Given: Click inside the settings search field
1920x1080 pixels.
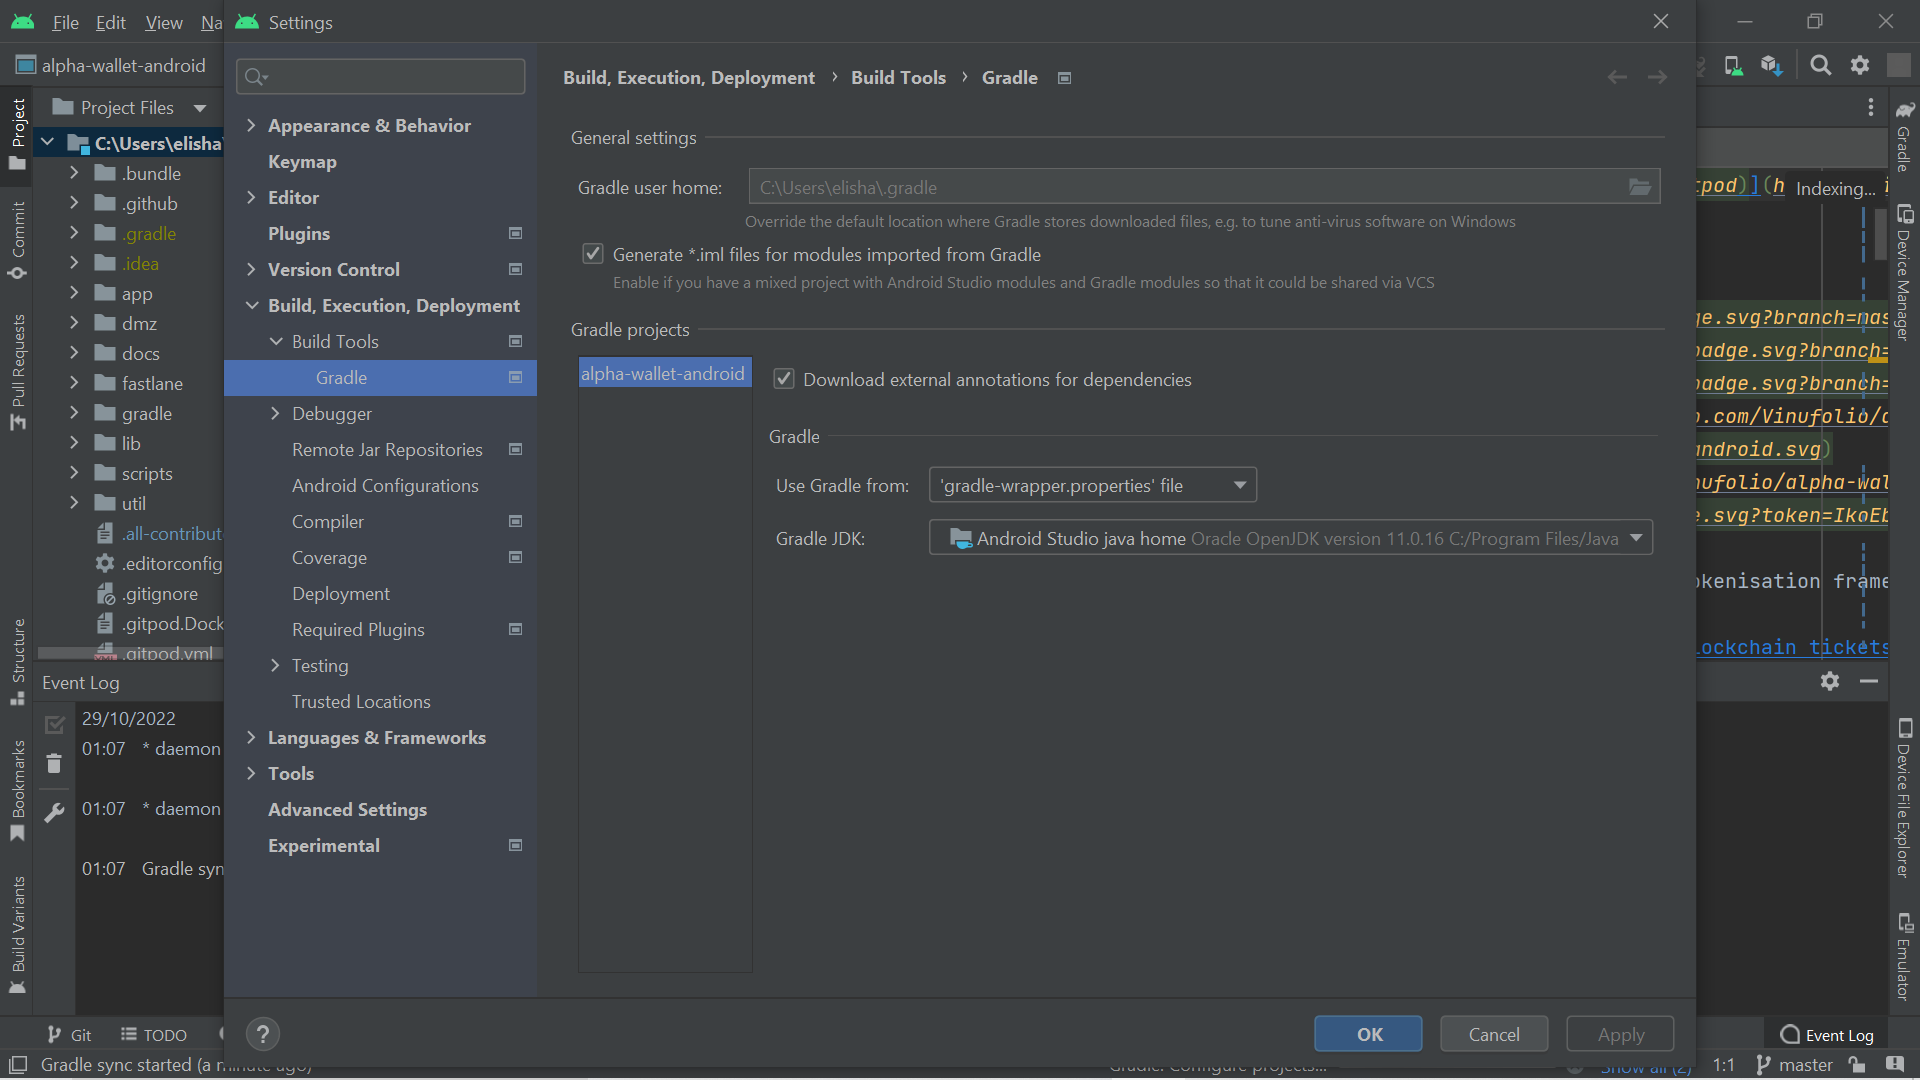Looking at the screenshot, I should click(x=380, y=76).
